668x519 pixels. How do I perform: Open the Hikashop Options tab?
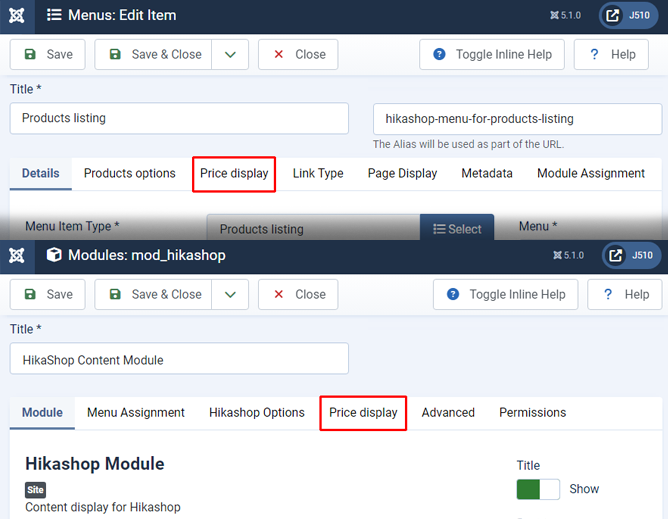point(257,412)
